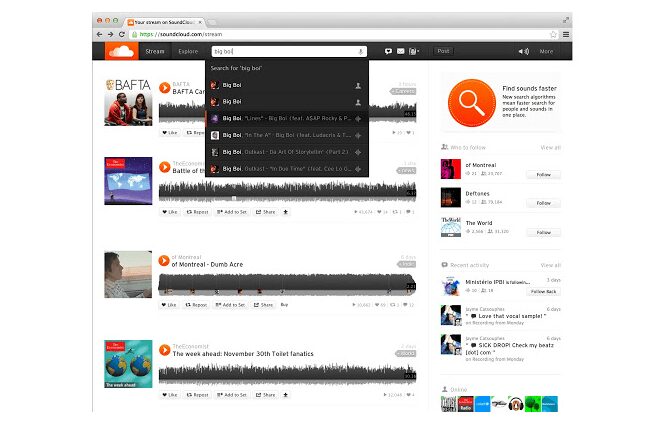Open the Dumb Acre artwork thumbnail
The width and height of the screenshot is (670, 432).
coord(128,274)
